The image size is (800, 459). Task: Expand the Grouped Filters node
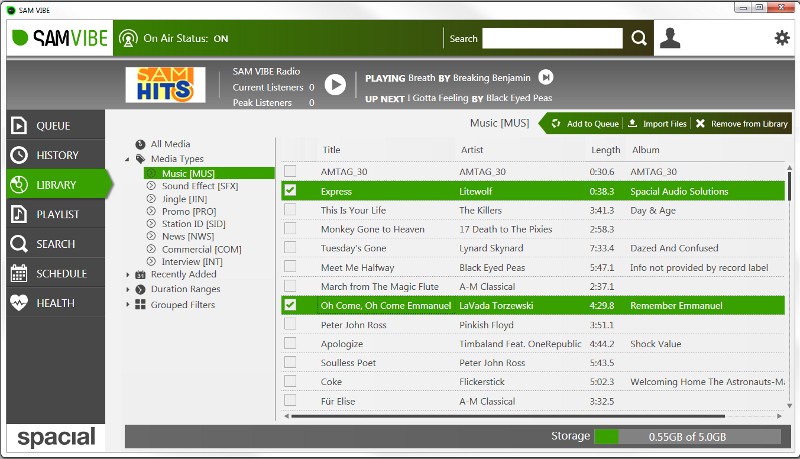point(128,304)
